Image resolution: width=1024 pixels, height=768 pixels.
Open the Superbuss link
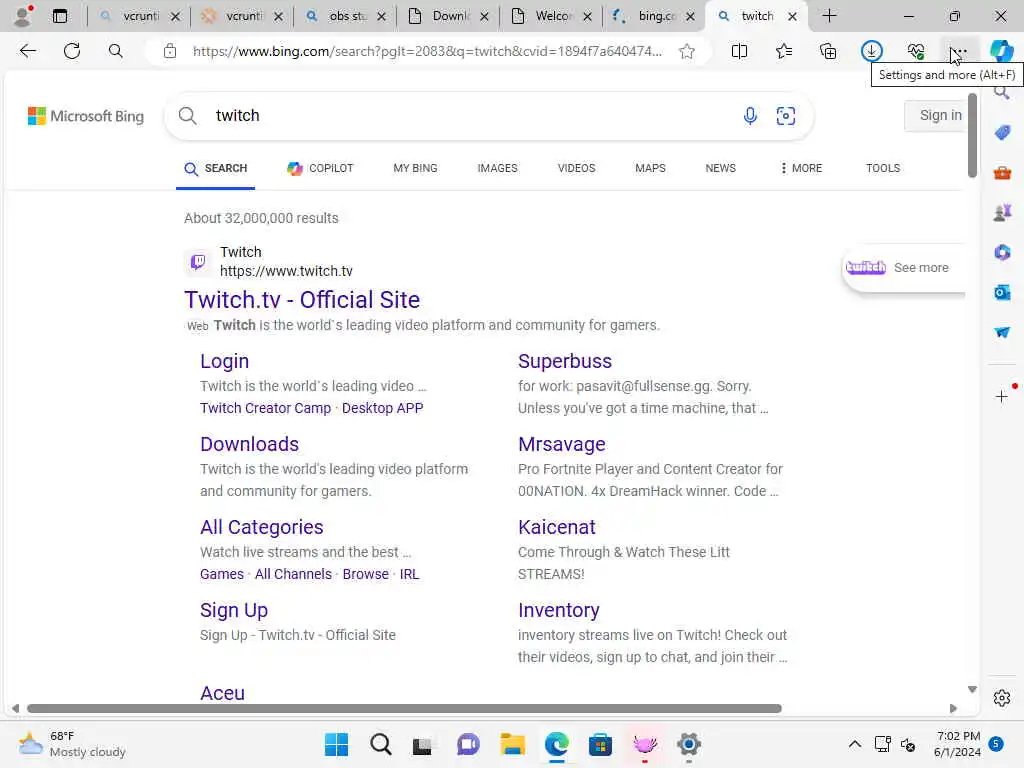(565, 361)
